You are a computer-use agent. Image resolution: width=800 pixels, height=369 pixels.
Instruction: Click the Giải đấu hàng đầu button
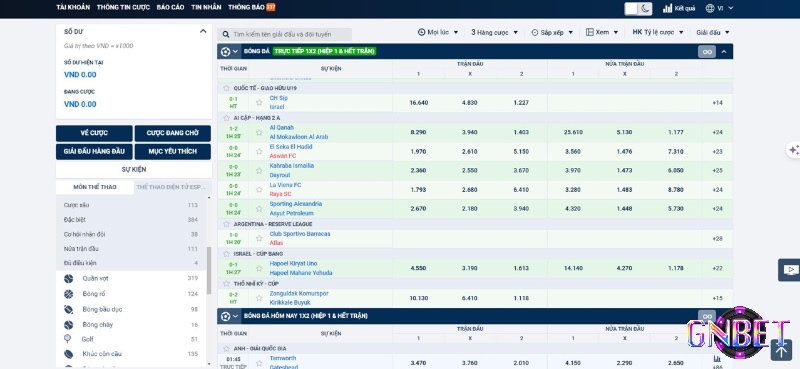pyautogui.click(x=94, y=152)
